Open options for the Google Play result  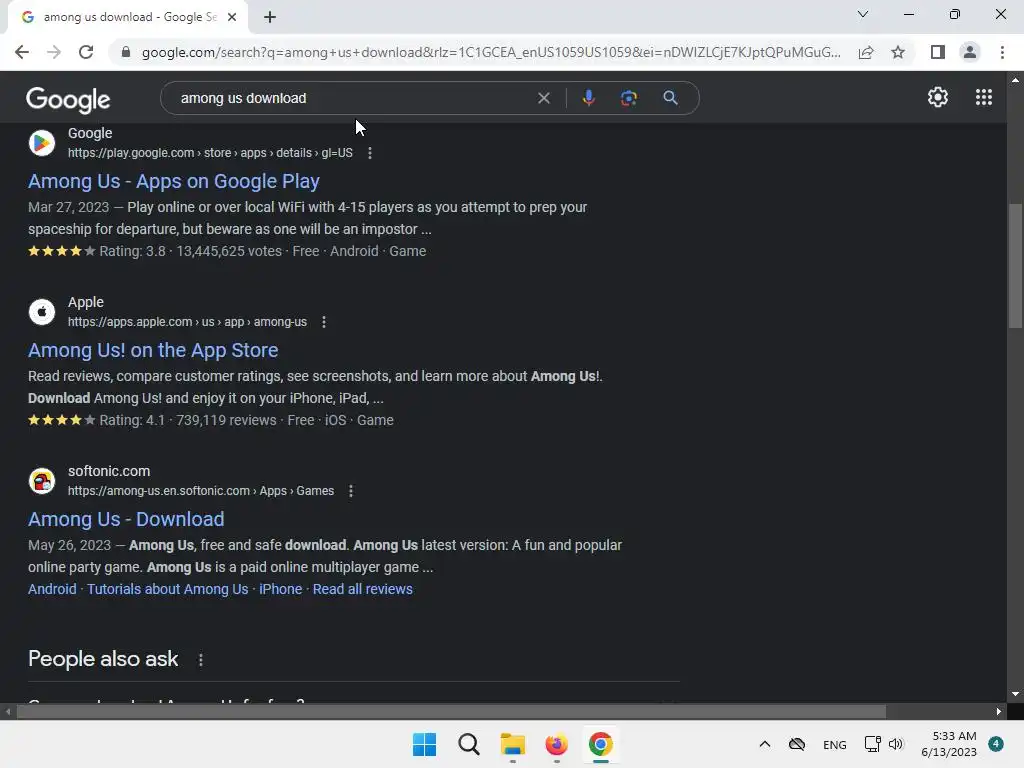pos(370,153)
